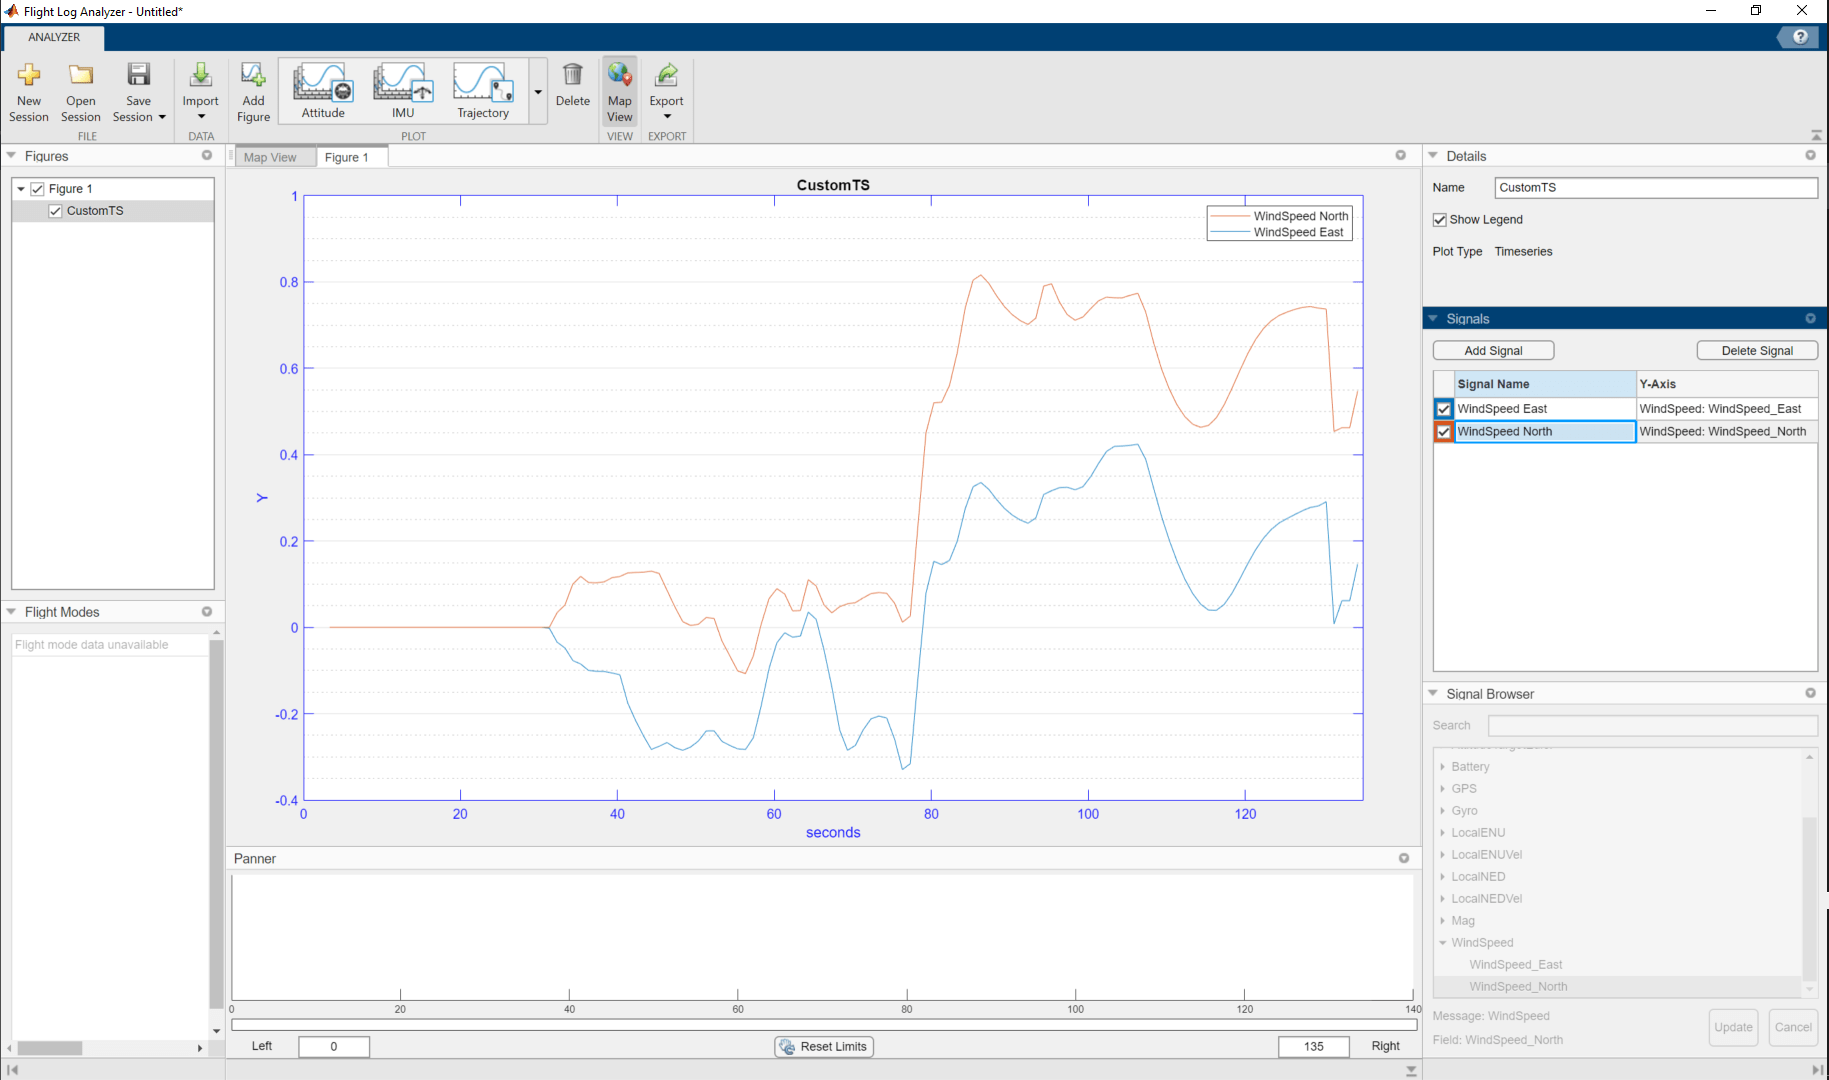Click the Reset Limits button
Screen dimensions: 1829x1080
(823, 1047)
